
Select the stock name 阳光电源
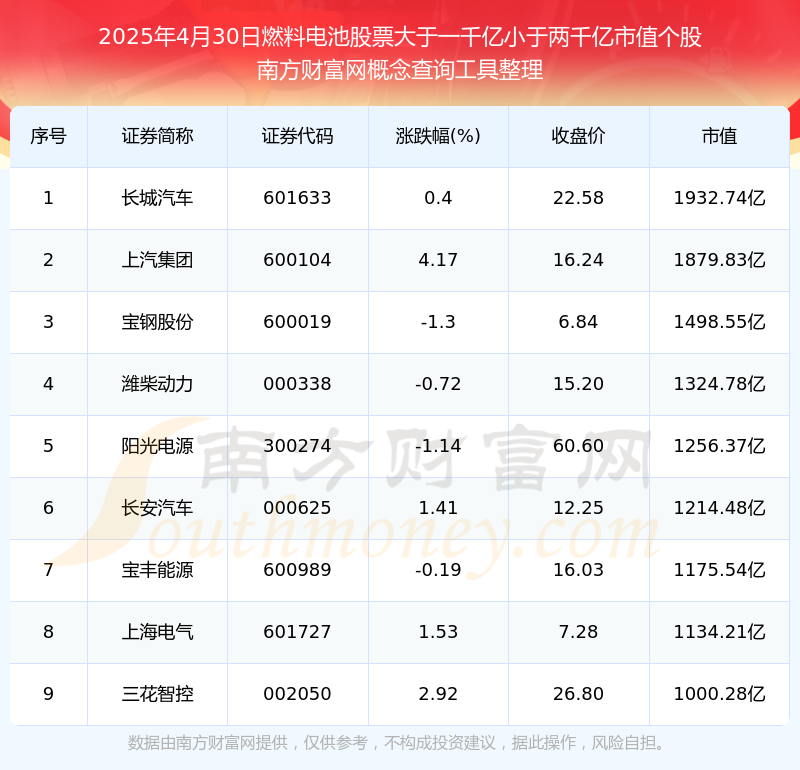(x=157, y=446)
